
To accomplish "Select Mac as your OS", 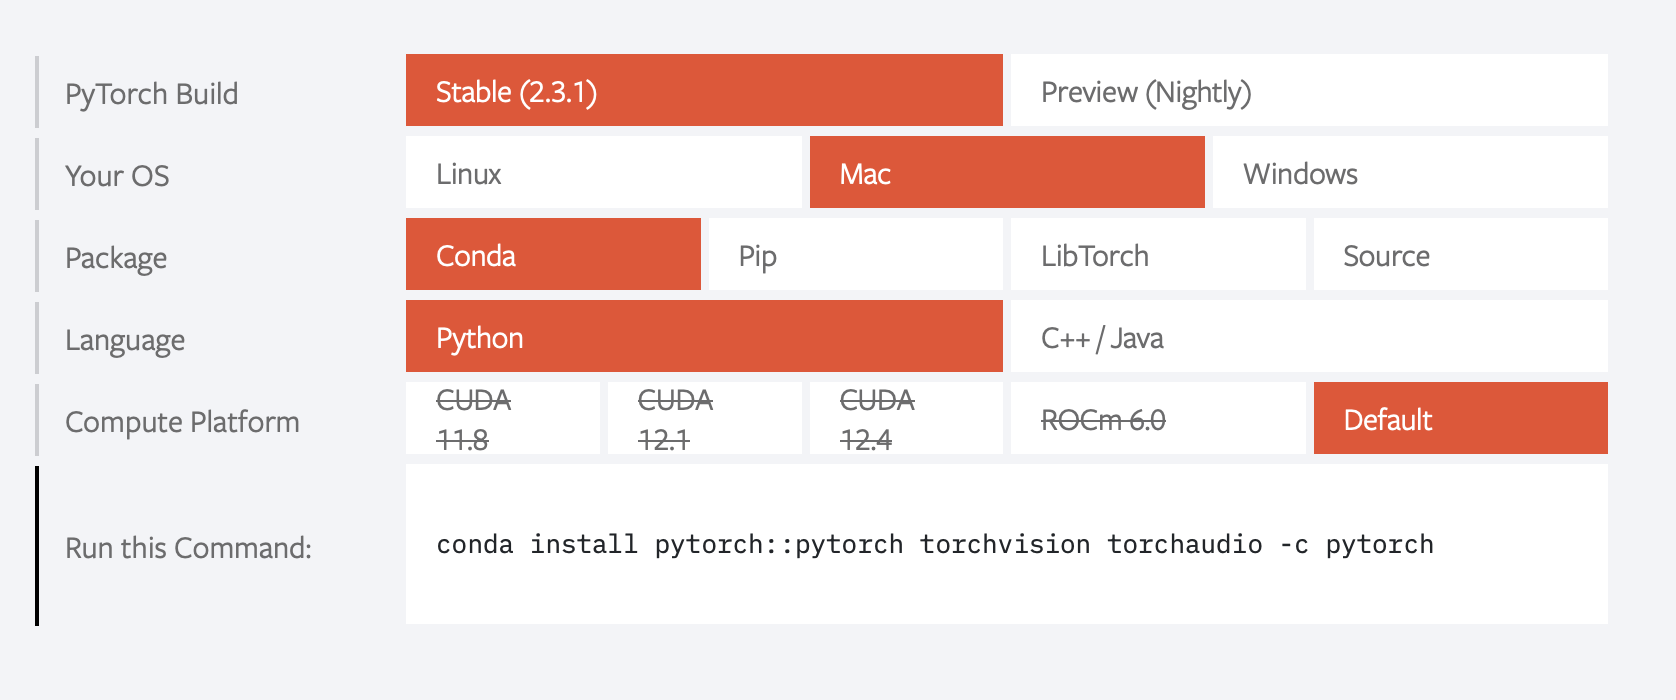I will (x=1007, y=172).
